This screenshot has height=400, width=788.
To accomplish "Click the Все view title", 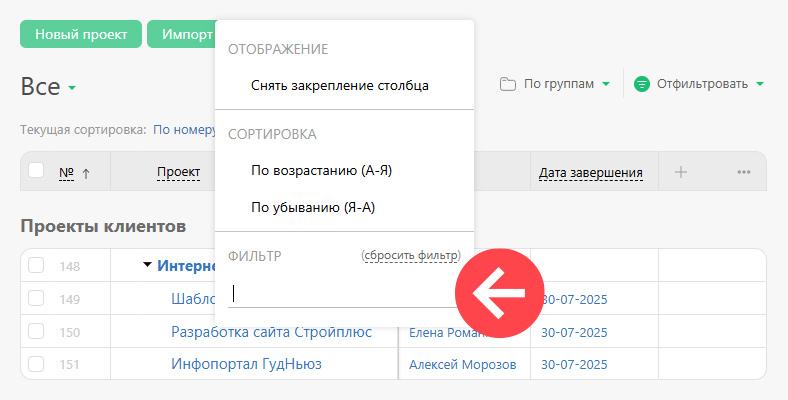I will pos(40,86).
